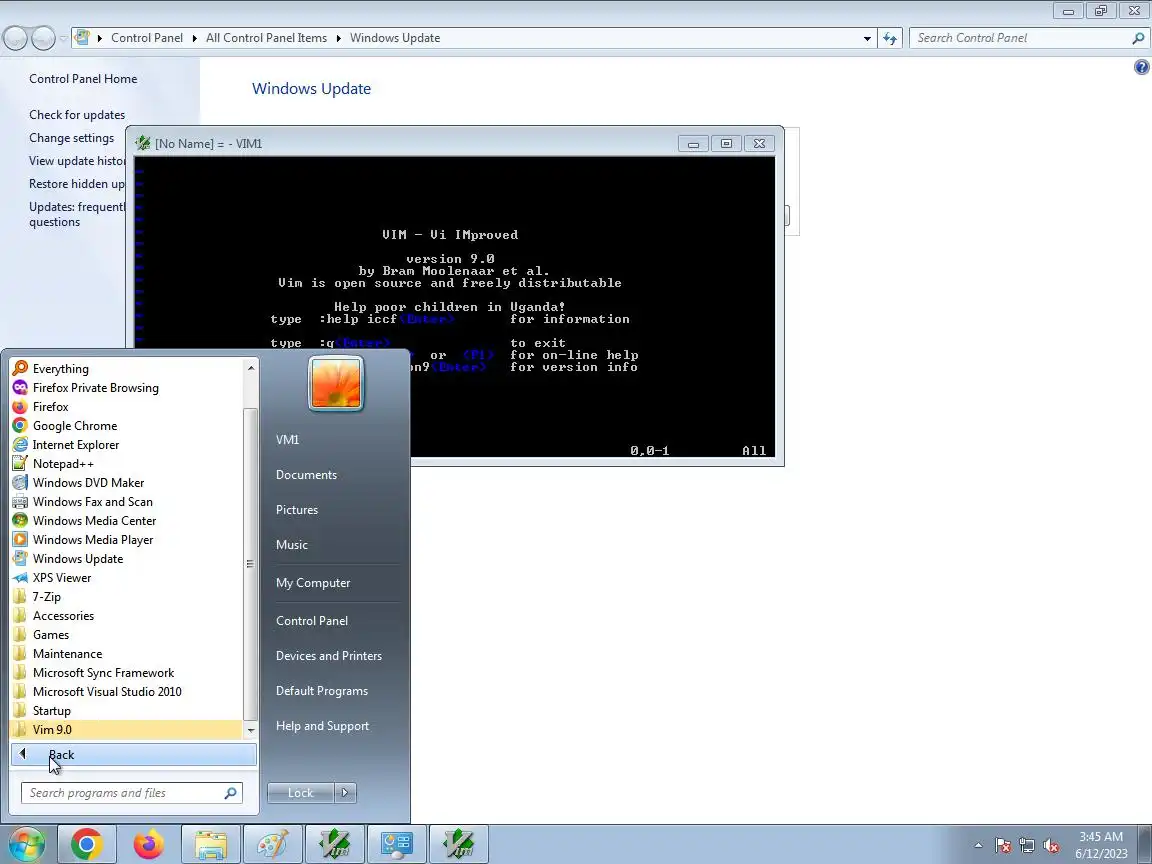The width and height of the screenshot is (1152, 864).
Task: Open Control Panel help icon
Action: [1141, 68]
